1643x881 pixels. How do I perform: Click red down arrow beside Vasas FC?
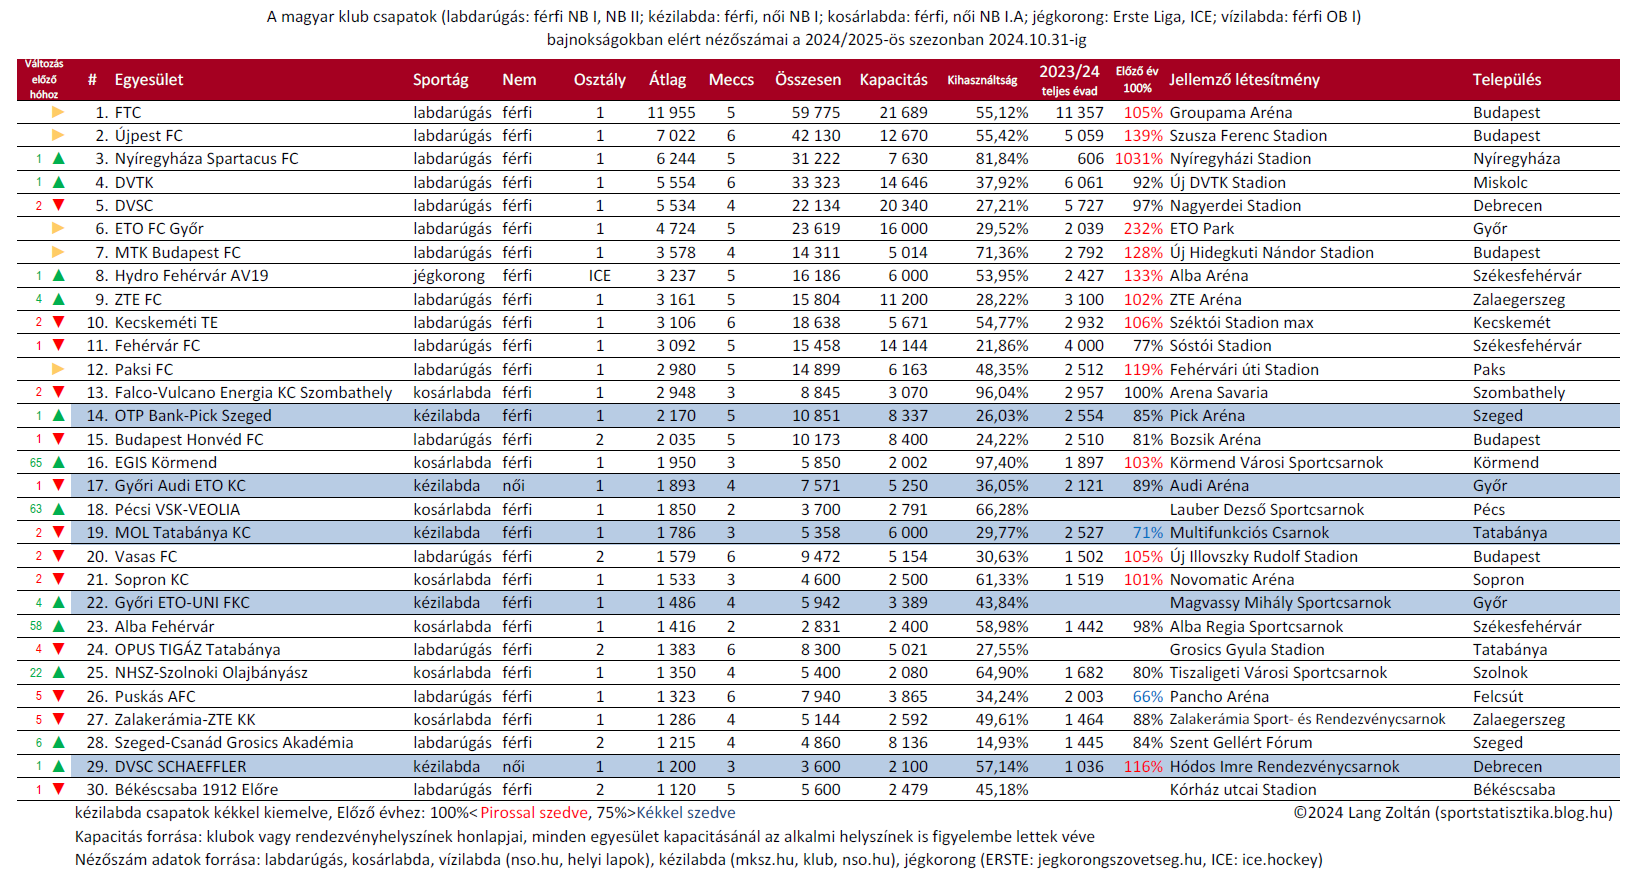click(58, 556)
